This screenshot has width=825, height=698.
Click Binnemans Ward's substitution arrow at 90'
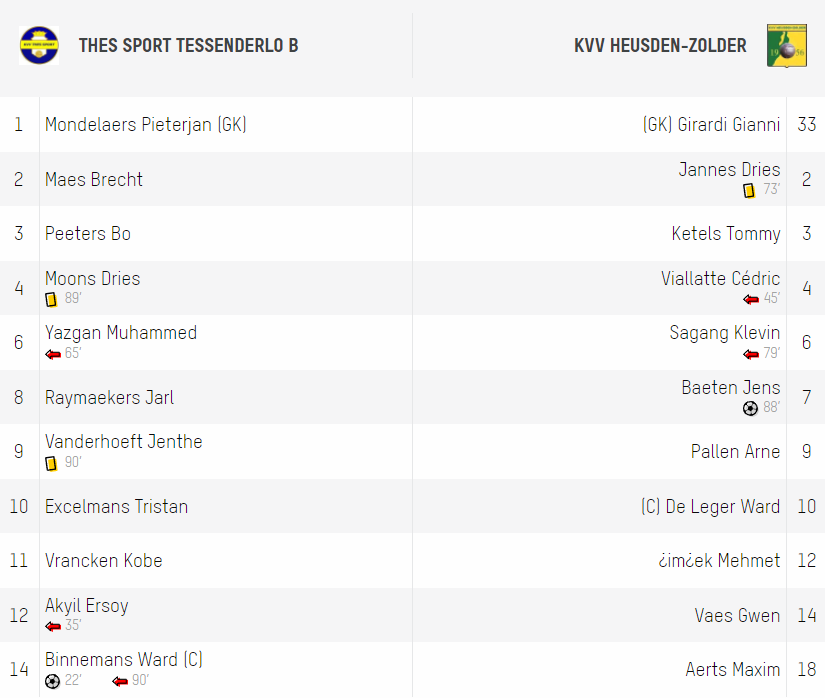(x=120, y=682)
